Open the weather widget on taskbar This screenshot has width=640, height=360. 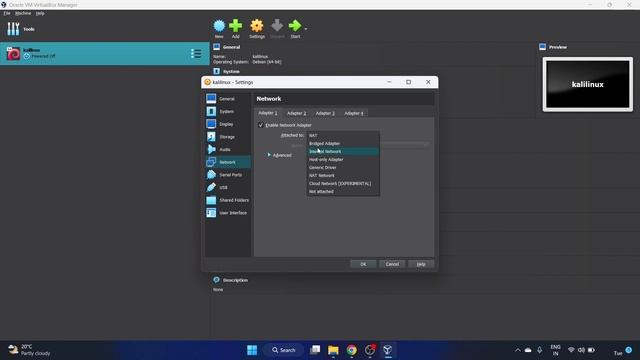pos(29,350)
